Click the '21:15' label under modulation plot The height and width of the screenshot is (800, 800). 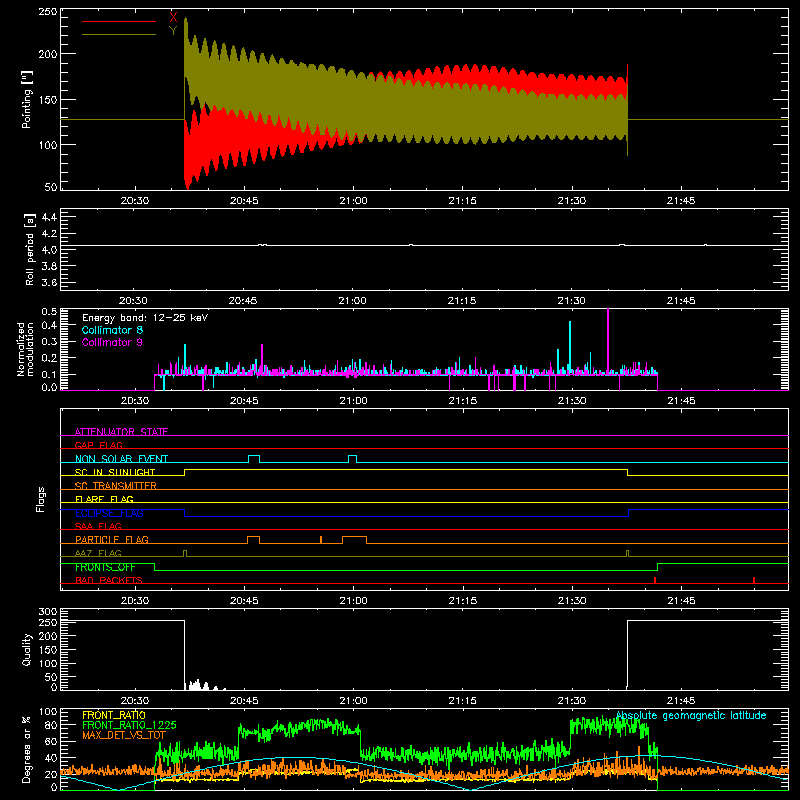[x=463, y=401]
